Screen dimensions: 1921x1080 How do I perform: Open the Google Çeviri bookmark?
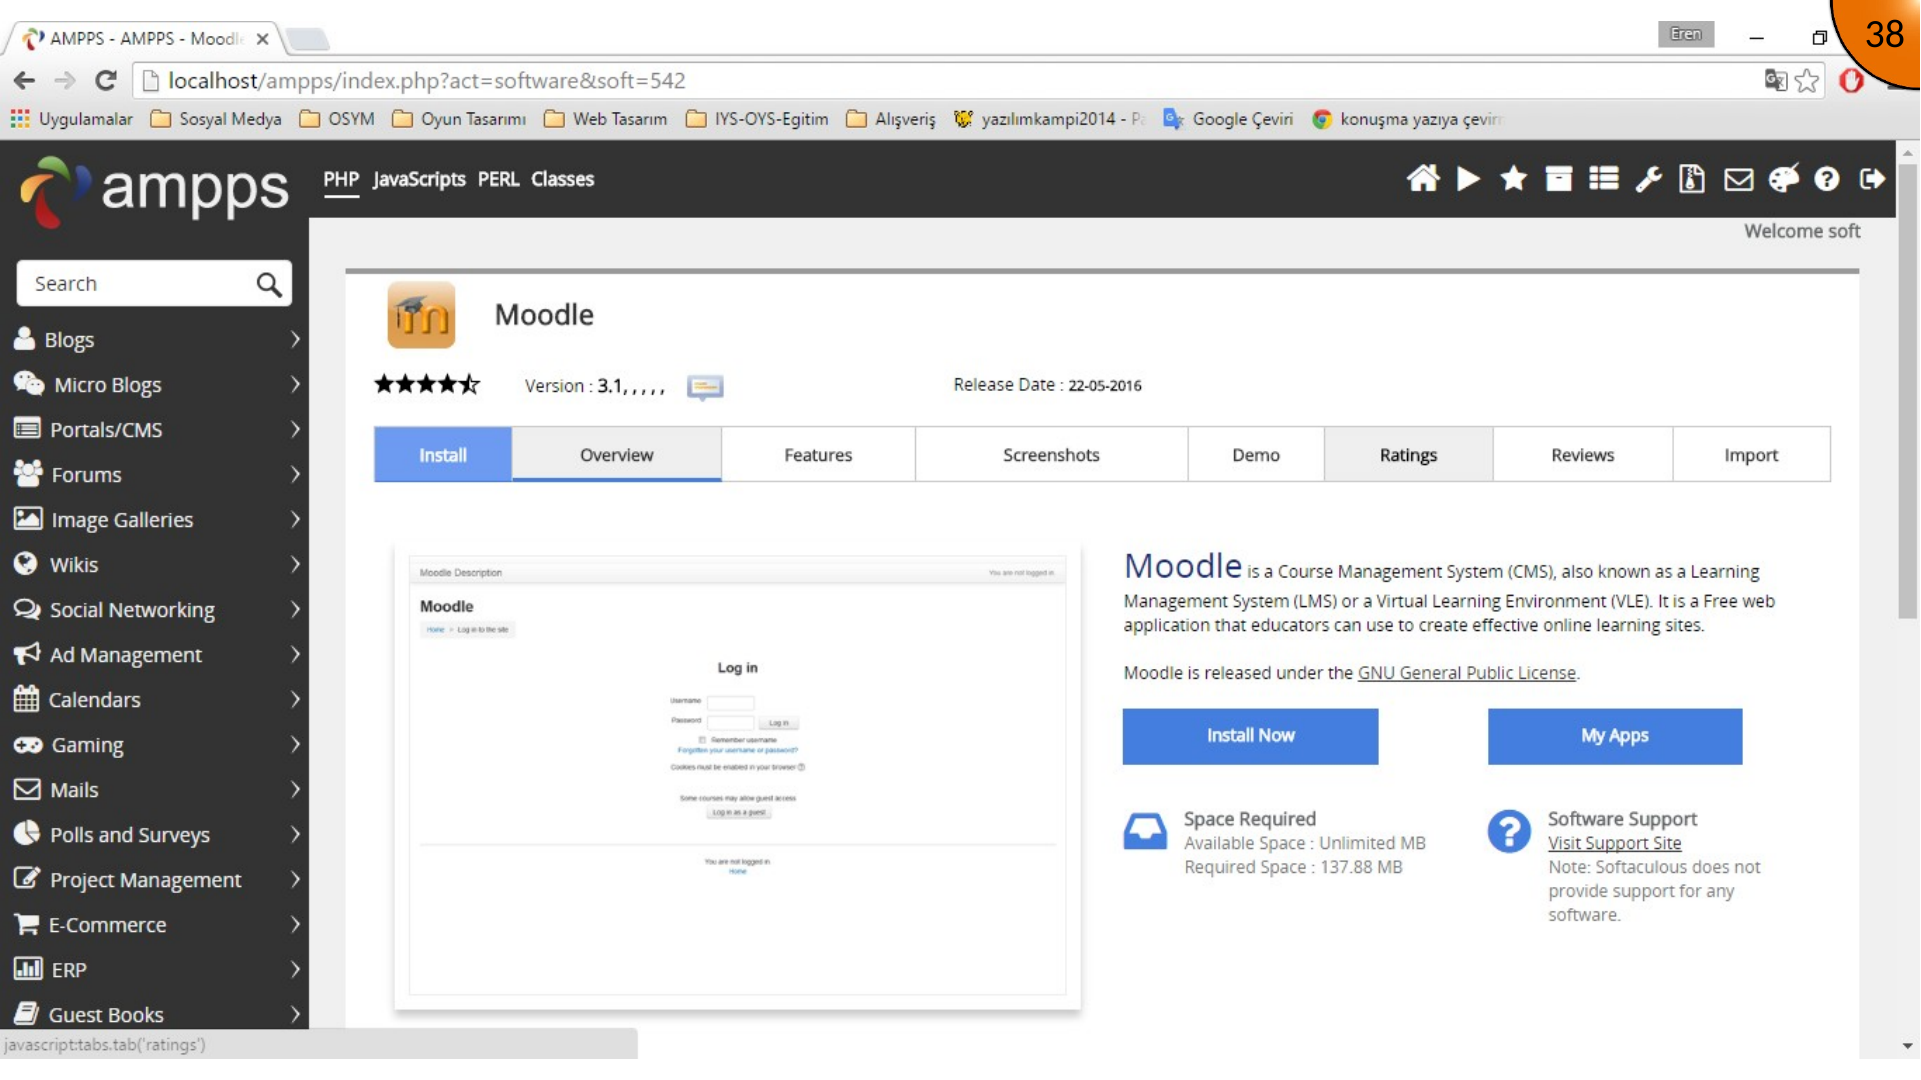pyautogui.click(x=1228, y=119)
